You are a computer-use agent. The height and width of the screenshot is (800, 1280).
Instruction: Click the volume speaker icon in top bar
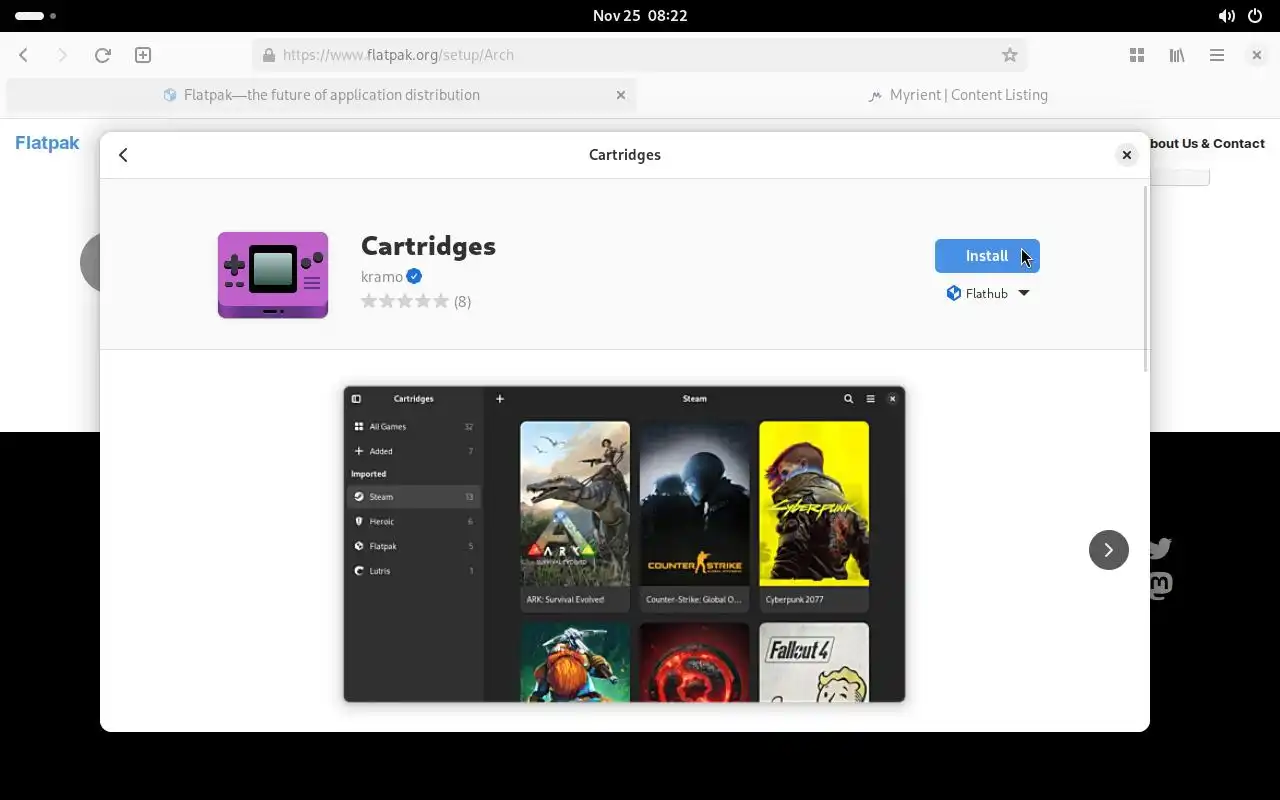(1226, 16)
